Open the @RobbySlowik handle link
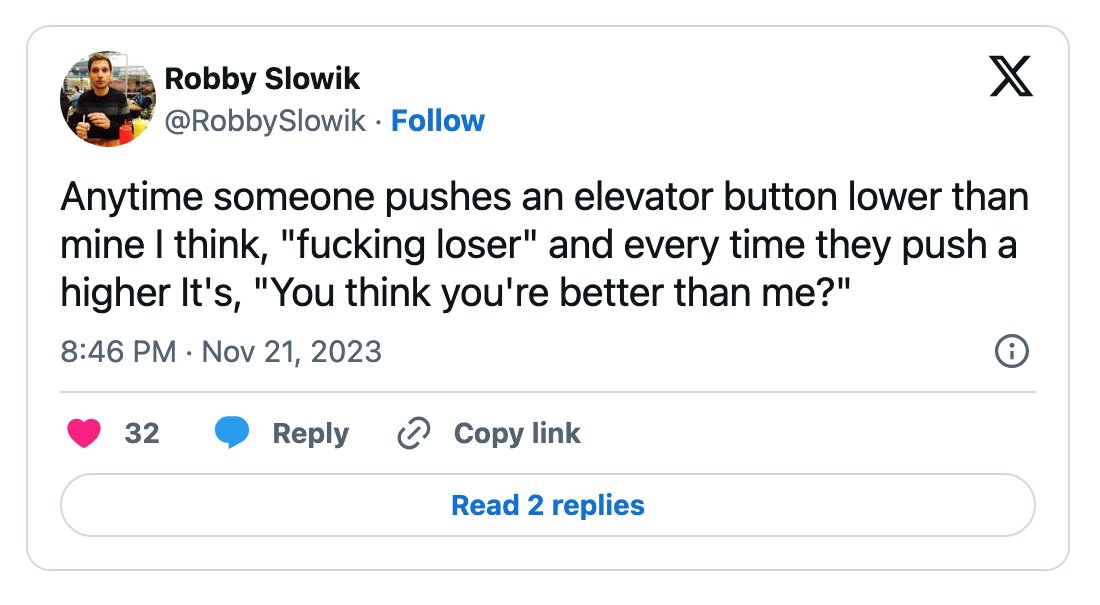The height and width of the screenshot is (605, 1100). (x=265, y=121)
